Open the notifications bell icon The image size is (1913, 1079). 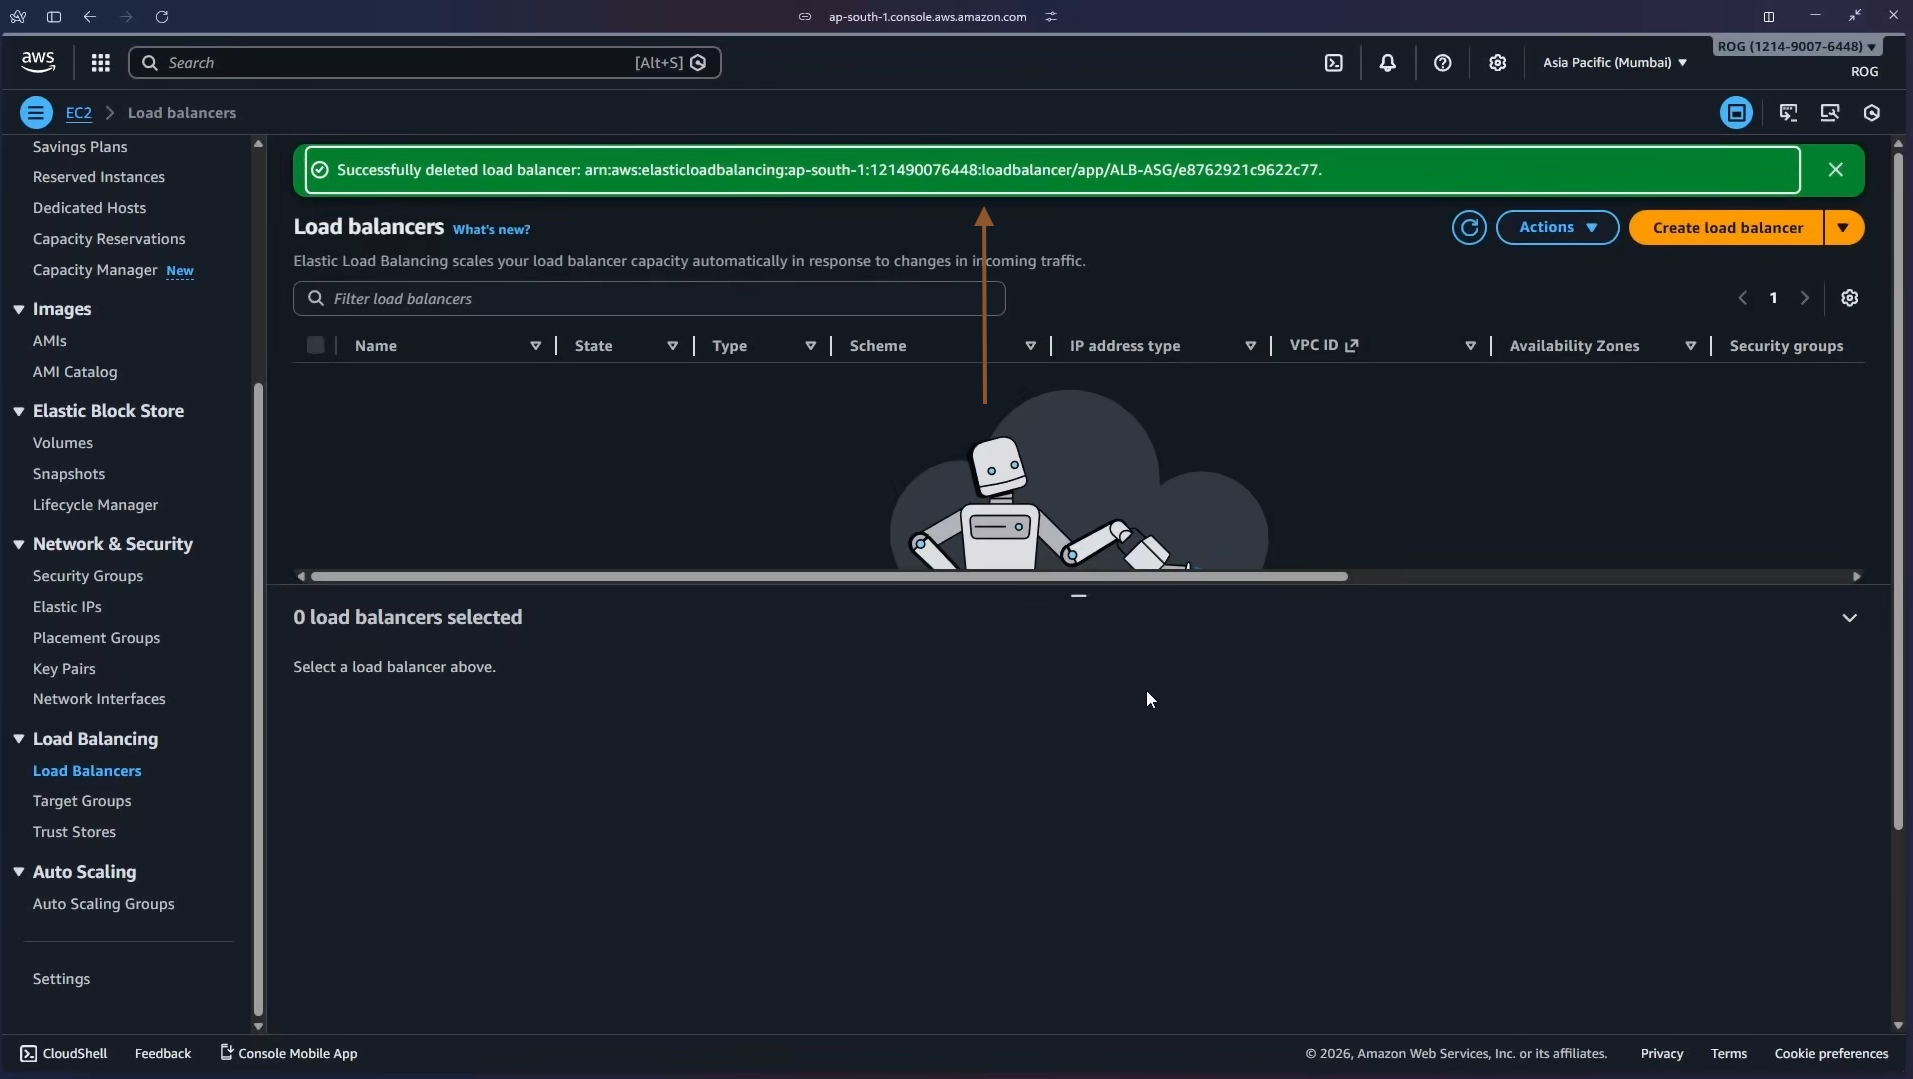(x=1388, y=62)
